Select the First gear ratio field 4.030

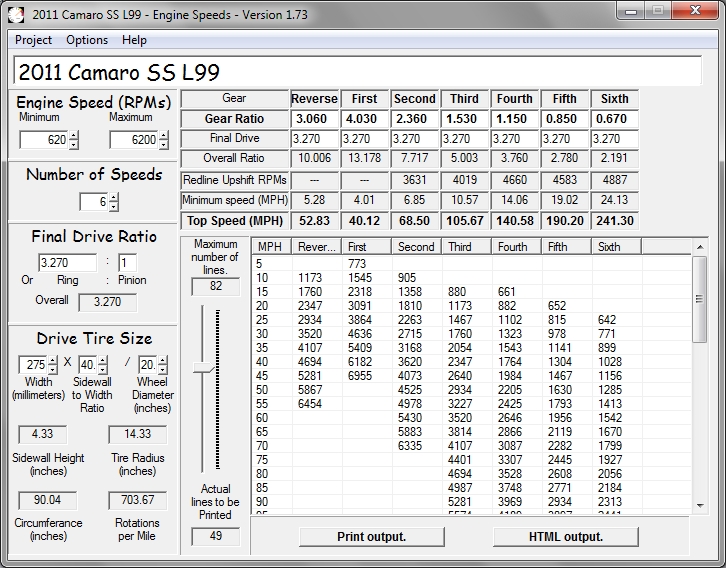(x=364, y=118)
